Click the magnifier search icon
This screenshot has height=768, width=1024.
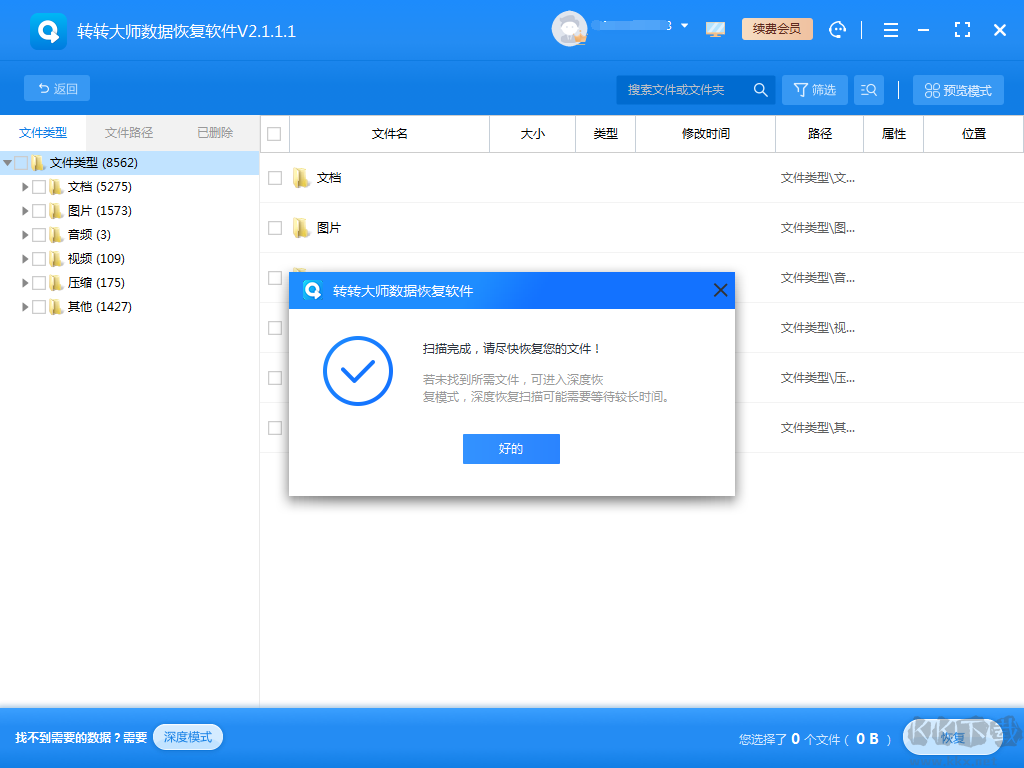(761, 89)
